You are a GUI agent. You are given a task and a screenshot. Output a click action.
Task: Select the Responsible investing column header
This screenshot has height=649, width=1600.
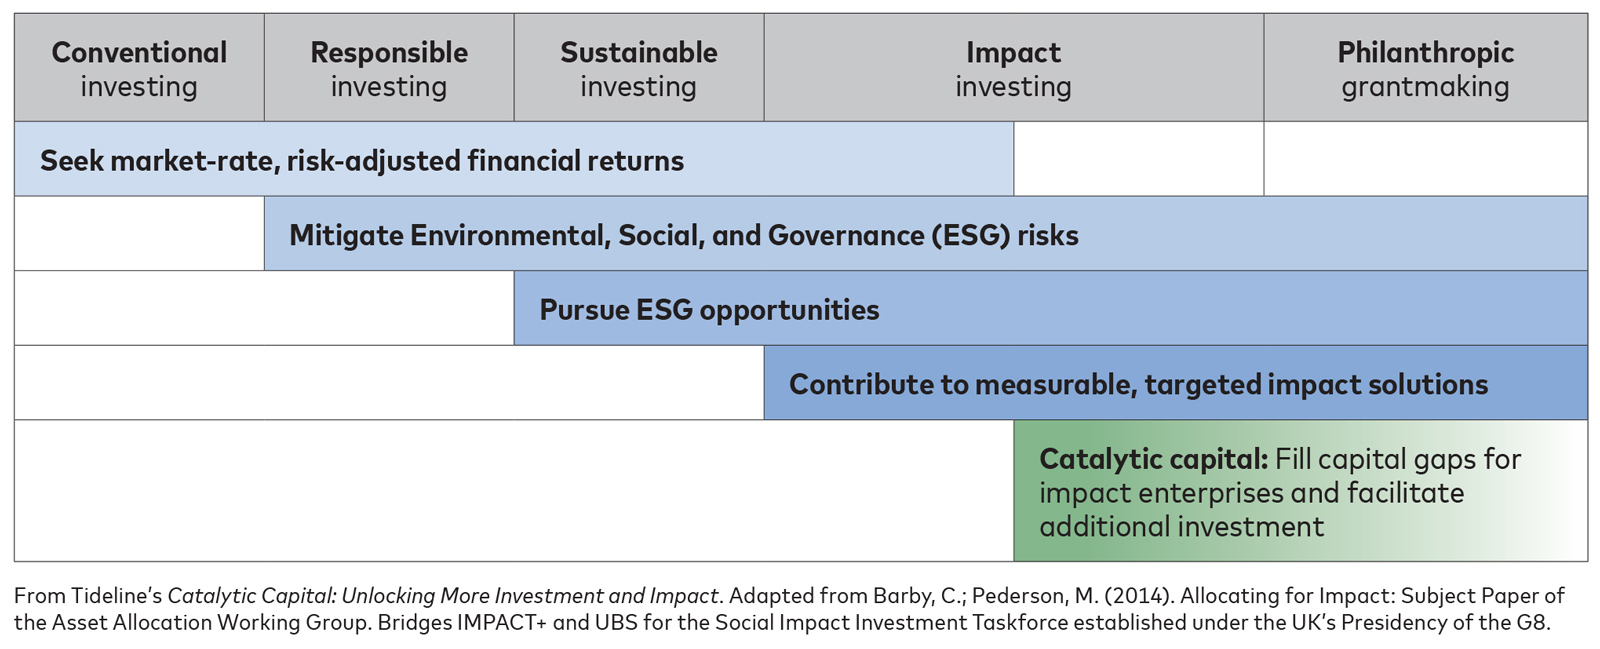(x=389, y=68)
